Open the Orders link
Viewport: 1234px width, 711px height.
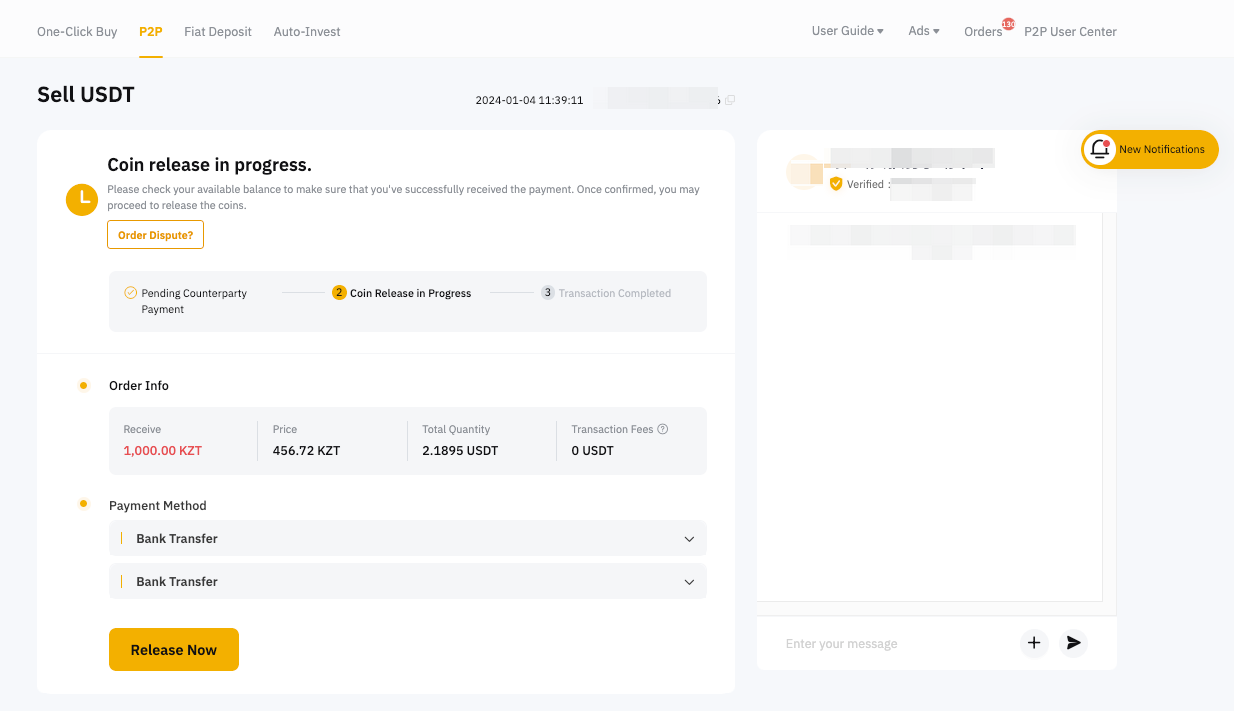tap(983, 32)
